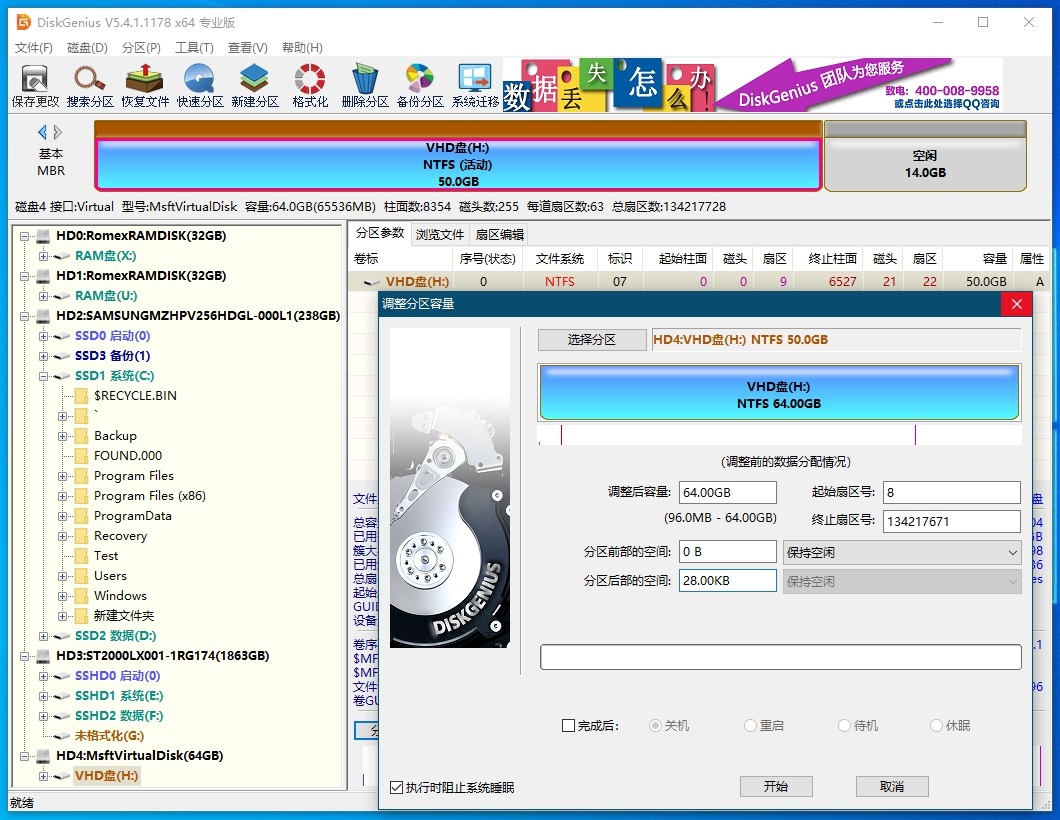Select the 待机 (standby) radio option
The image size is (1060, 820).
(x=844, y=725)
